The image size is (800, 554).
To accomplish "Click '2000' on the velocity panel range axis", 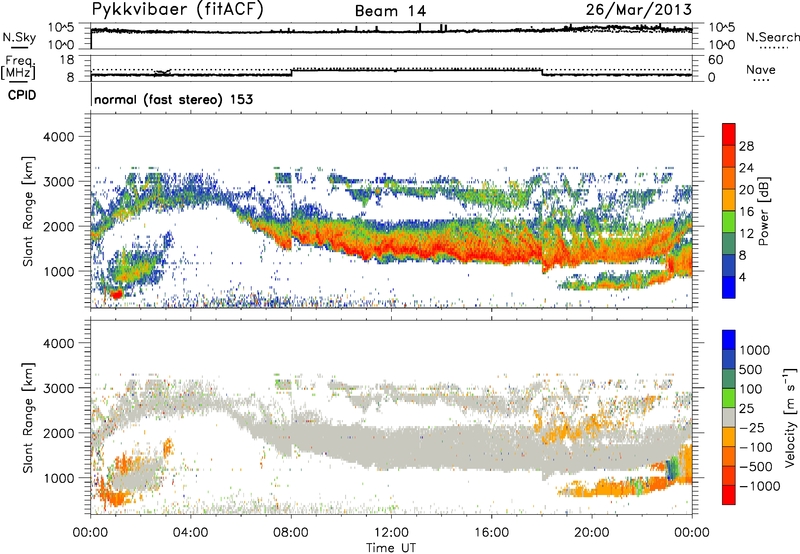I will (58, 433).
